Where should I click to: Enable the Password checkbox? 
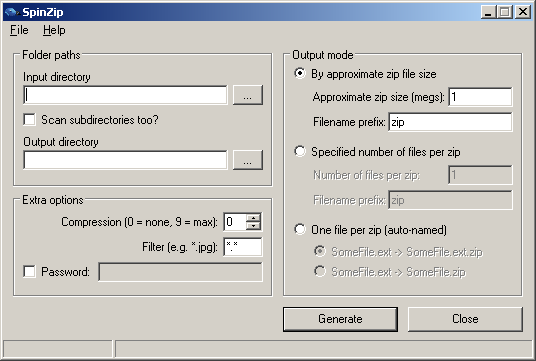tap(29, 272)
